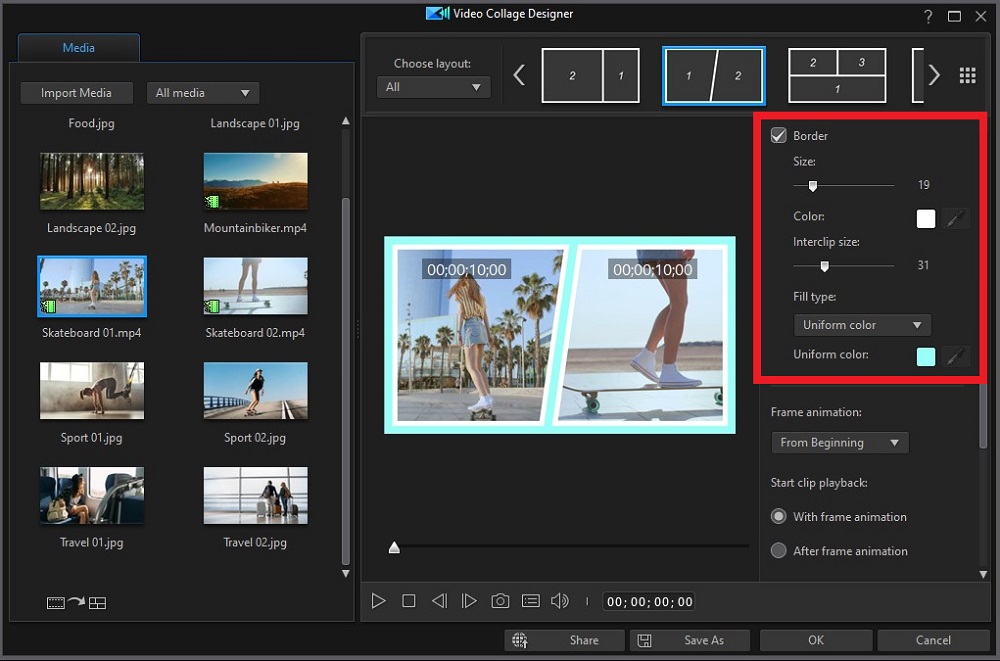
Task: Click the Import Media button
Action: (x=76, y=92)
